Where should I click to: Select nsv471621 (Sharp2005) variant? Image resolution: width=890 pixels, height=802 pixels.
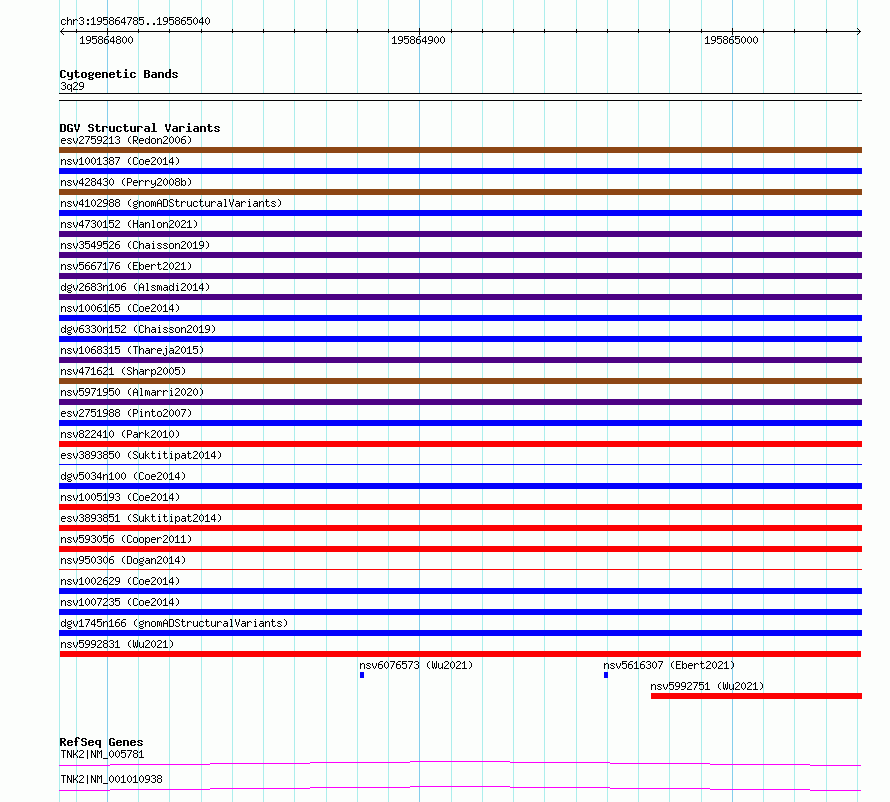click(123, 371)
